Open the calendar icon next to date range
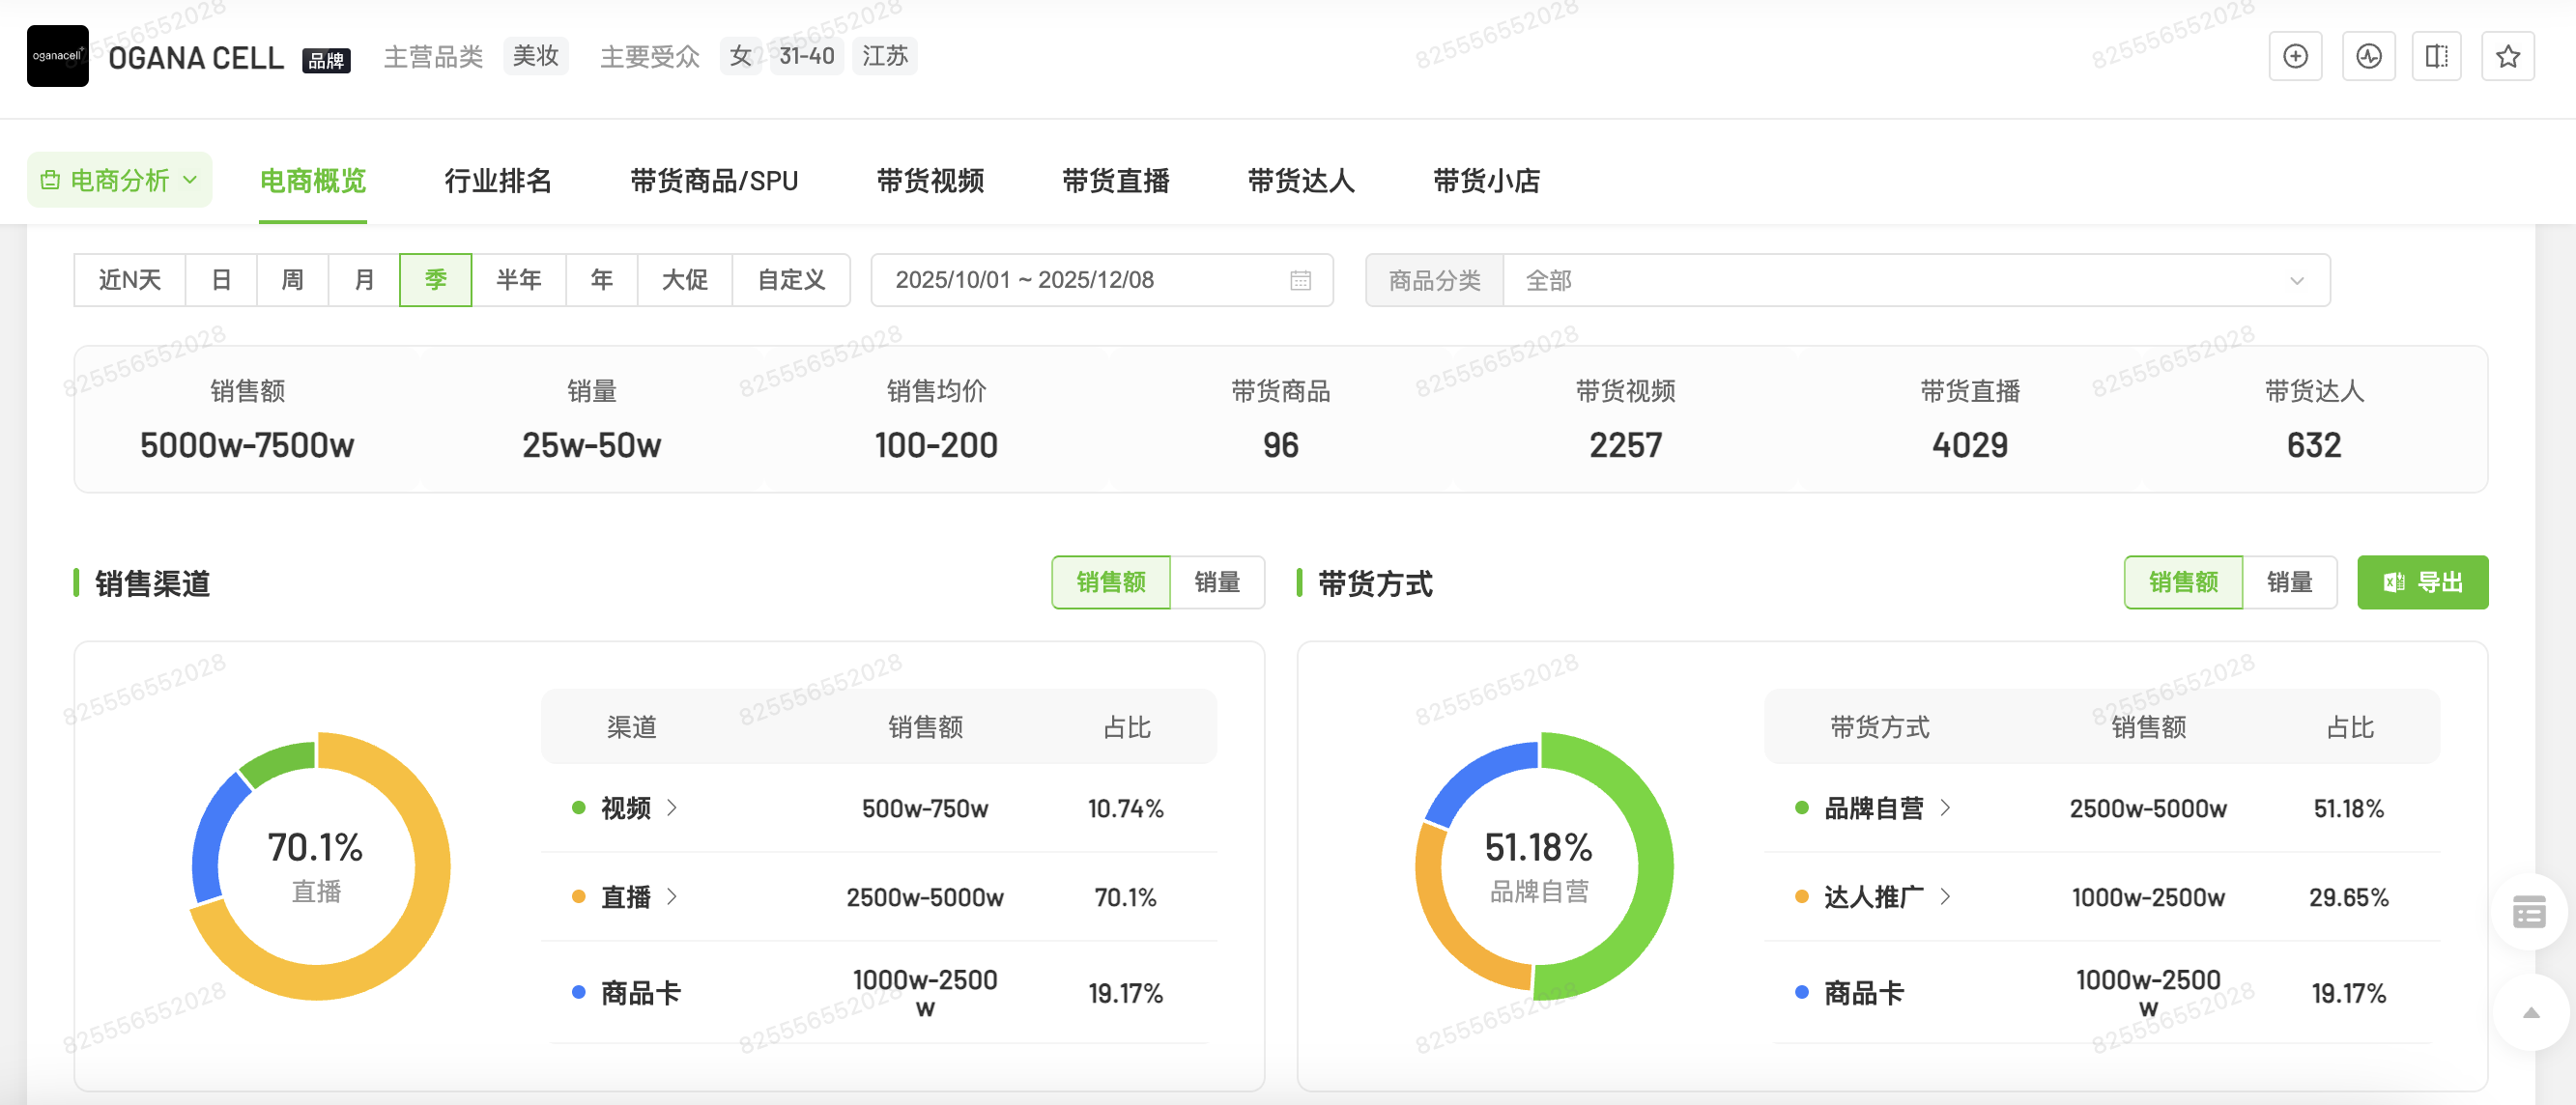2576x1105 pixels. (x=1298, y=280)
